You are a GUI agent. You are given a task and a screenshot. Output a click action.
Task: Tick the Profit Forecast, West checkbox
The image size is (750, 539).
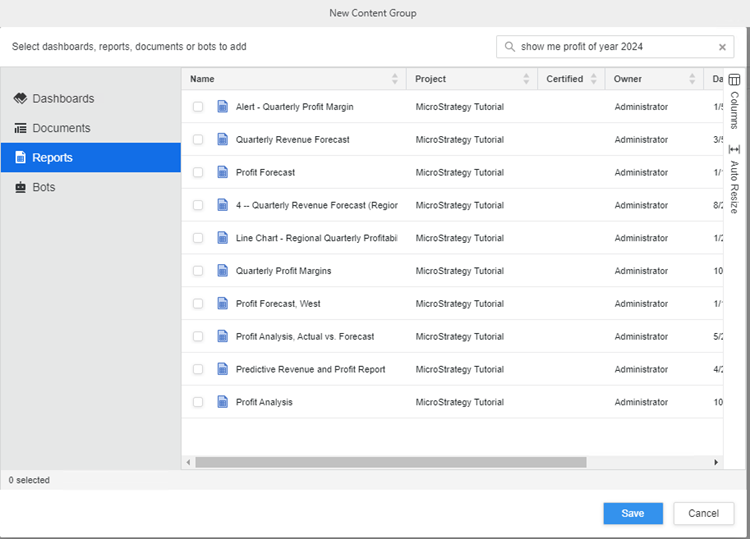click(198, 304)
